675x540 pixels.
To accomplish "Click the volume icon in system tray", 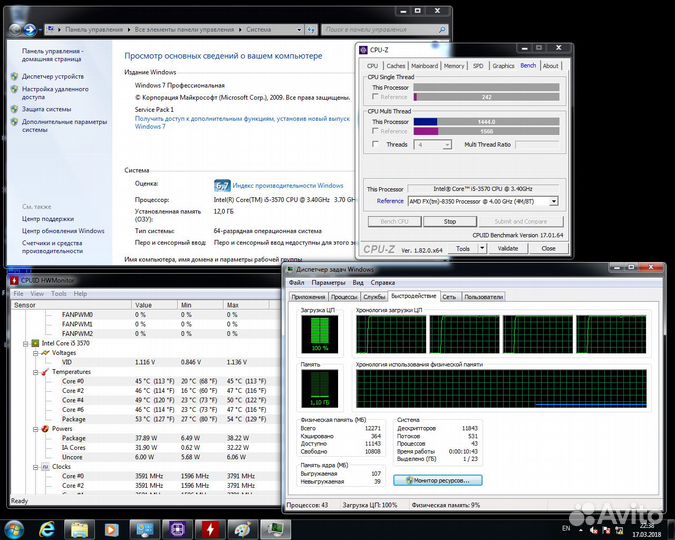I will pos(594,530).
